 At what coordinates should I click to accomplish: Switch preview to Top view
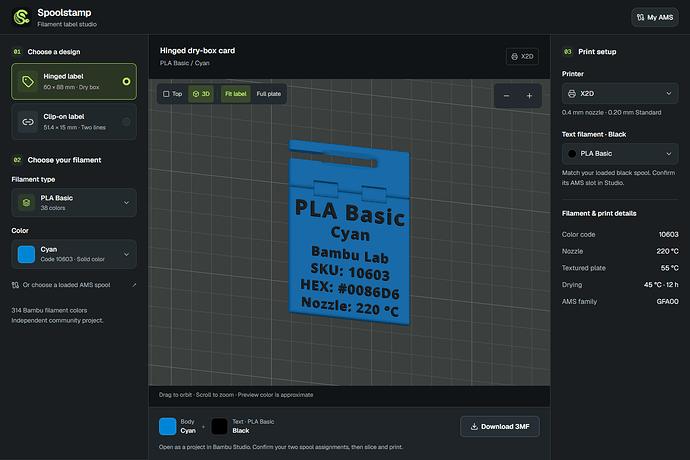pos(172,94)
